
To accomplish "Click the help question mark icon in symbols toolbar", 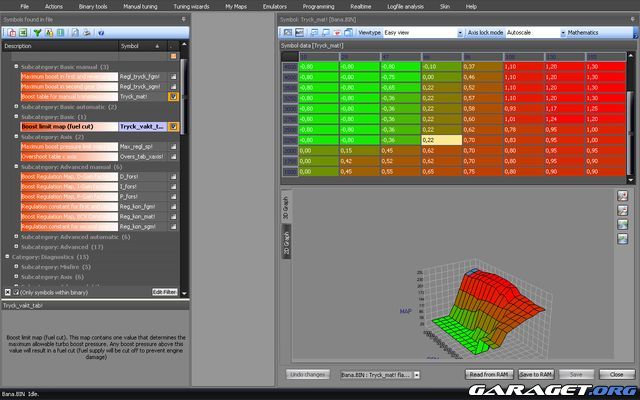I will 100,33.
